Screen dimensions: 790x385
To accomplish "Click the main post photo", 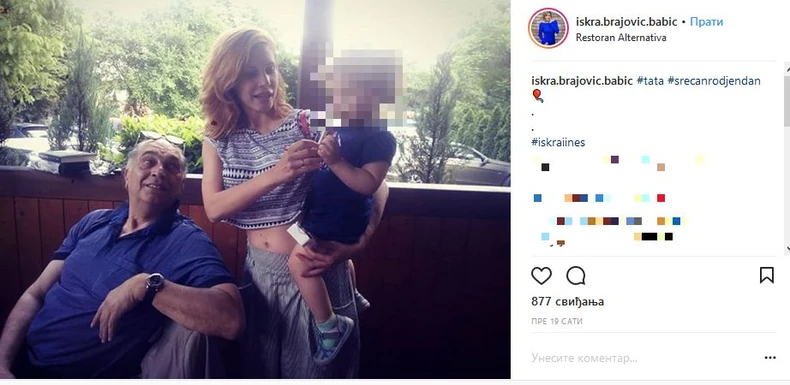I will point(255,189).
